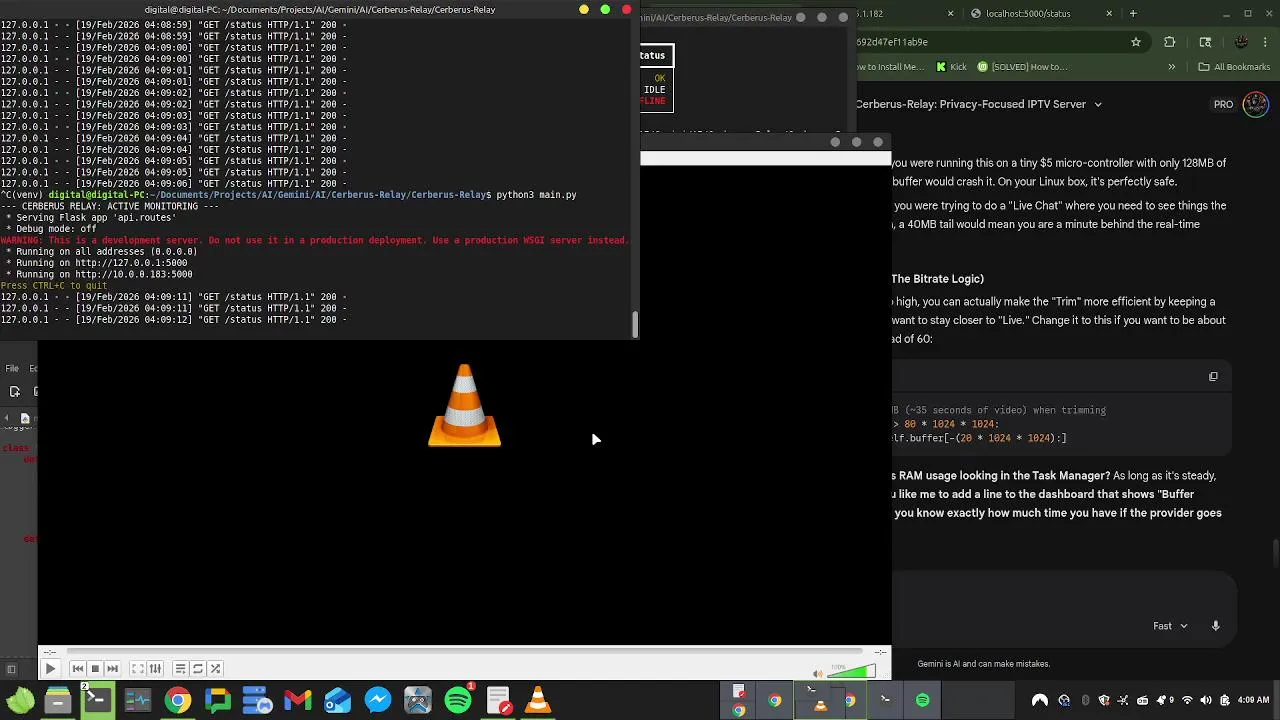Image resolution: width=1280 pixels, height=720 pixels.
Task: Open Google Chat from taskbar
Action: coord(217,700)
